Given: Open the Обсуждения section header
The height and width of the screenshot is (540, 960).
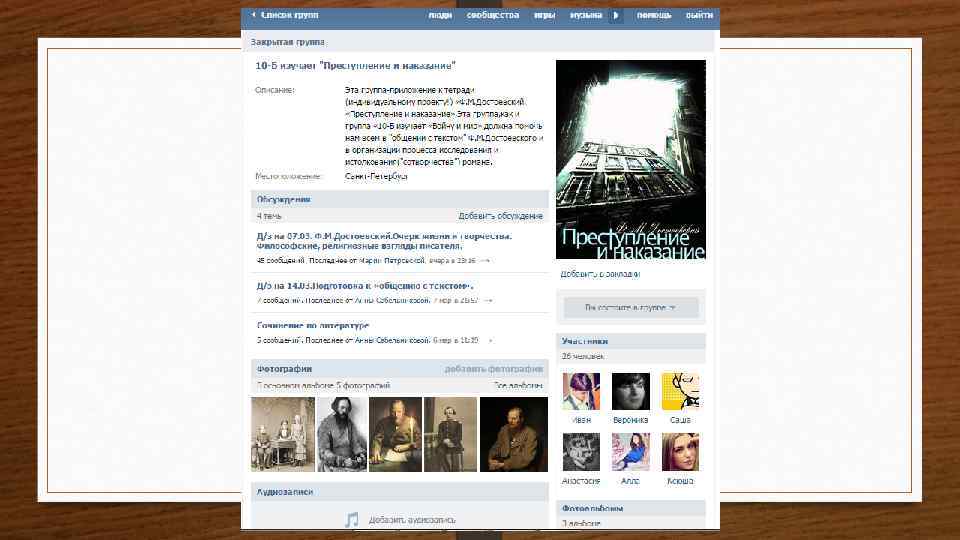Looking at the screenshot, I should tap(400, 200).
